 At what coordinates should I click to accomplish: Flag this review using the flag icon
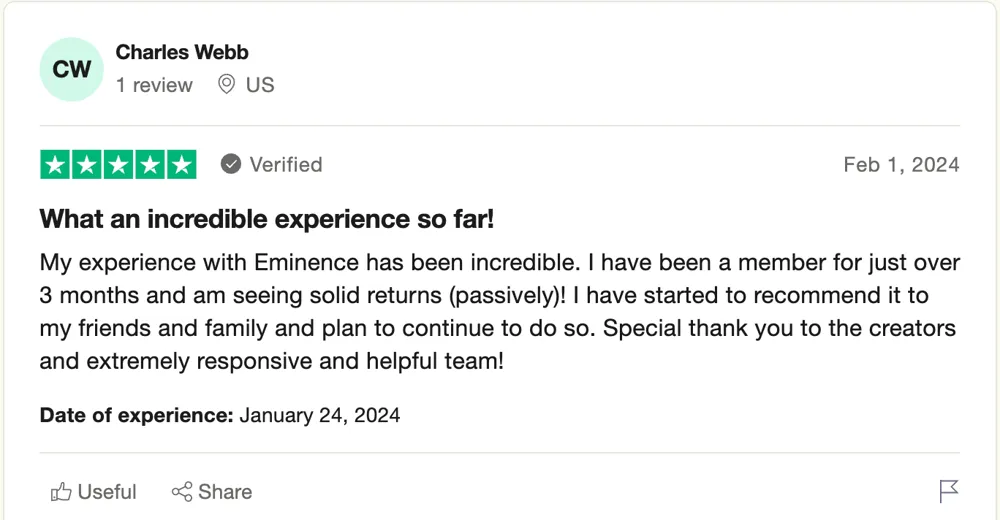pyautogui.click(x=948, y=491)
